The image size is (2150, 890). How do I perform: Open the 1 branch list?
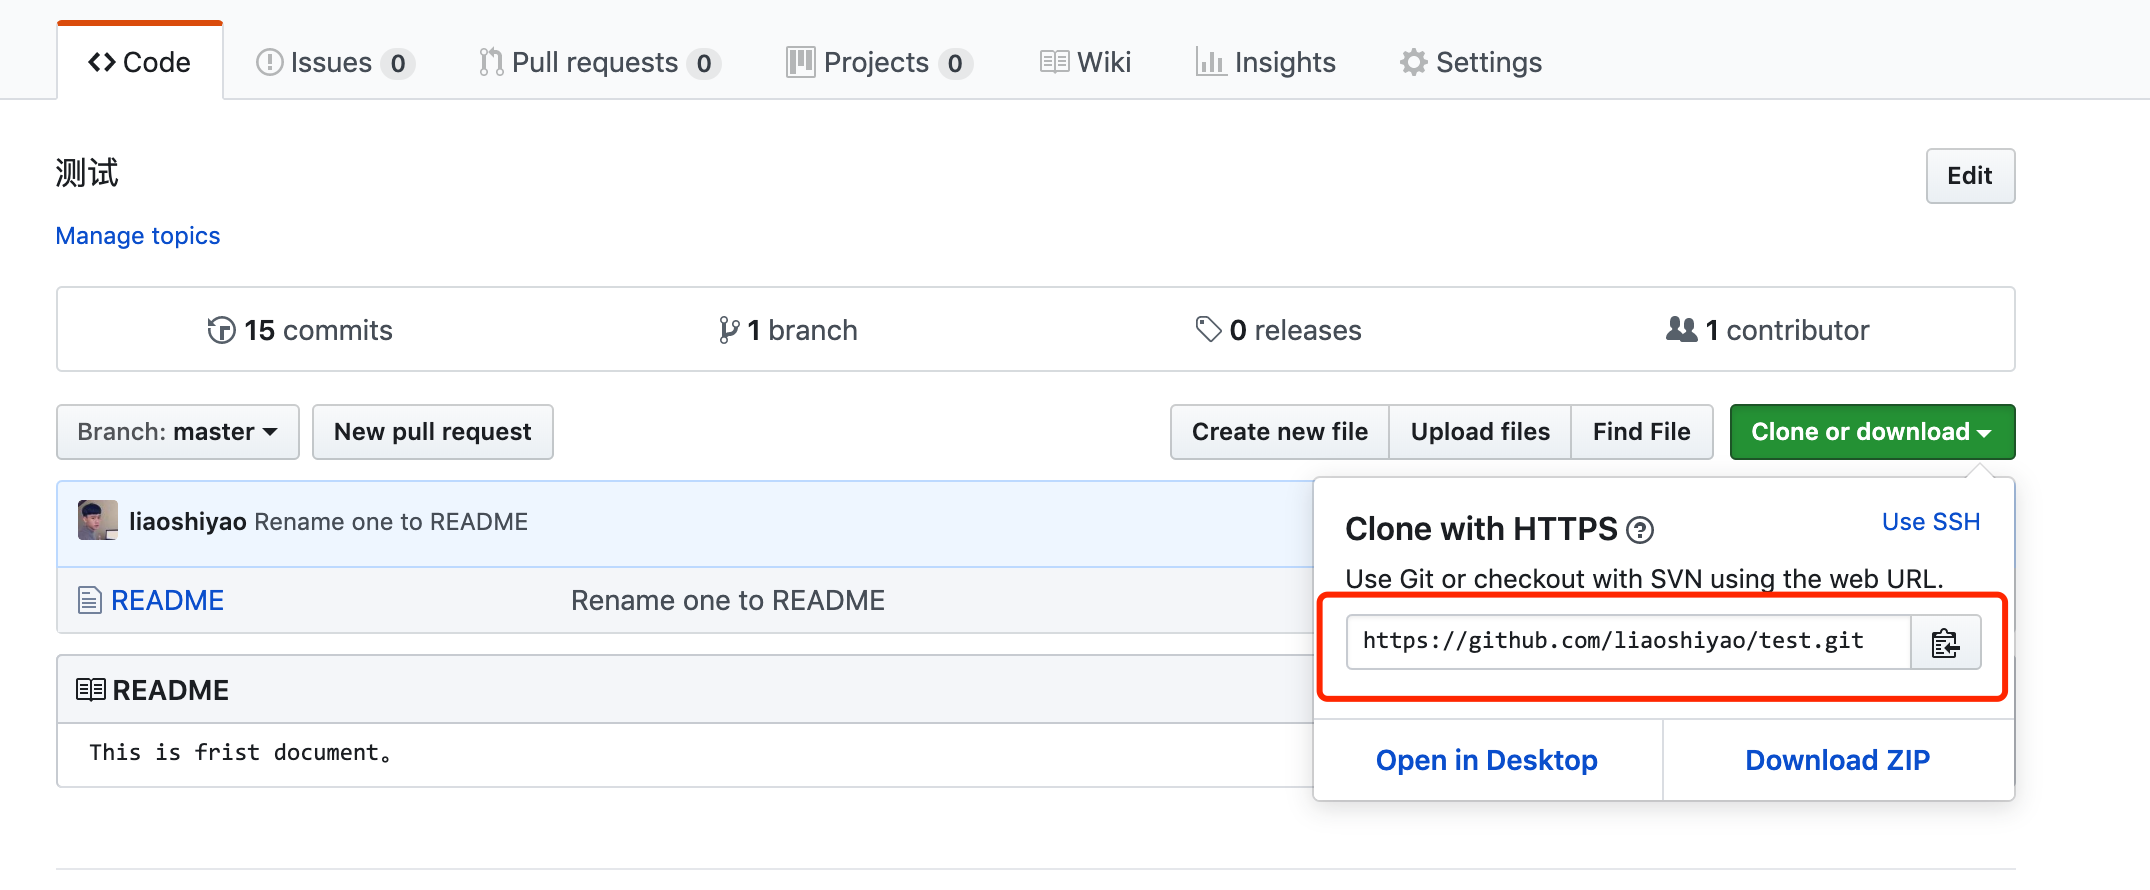click(x=788, y=330)
